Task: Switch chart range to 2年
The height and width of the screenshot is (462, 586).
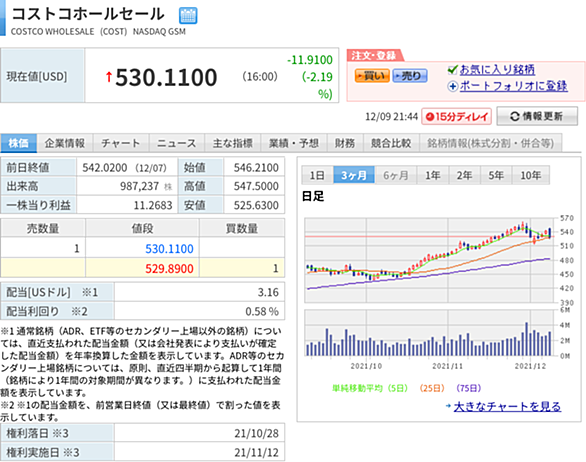Action: click(x=464, y=175)
